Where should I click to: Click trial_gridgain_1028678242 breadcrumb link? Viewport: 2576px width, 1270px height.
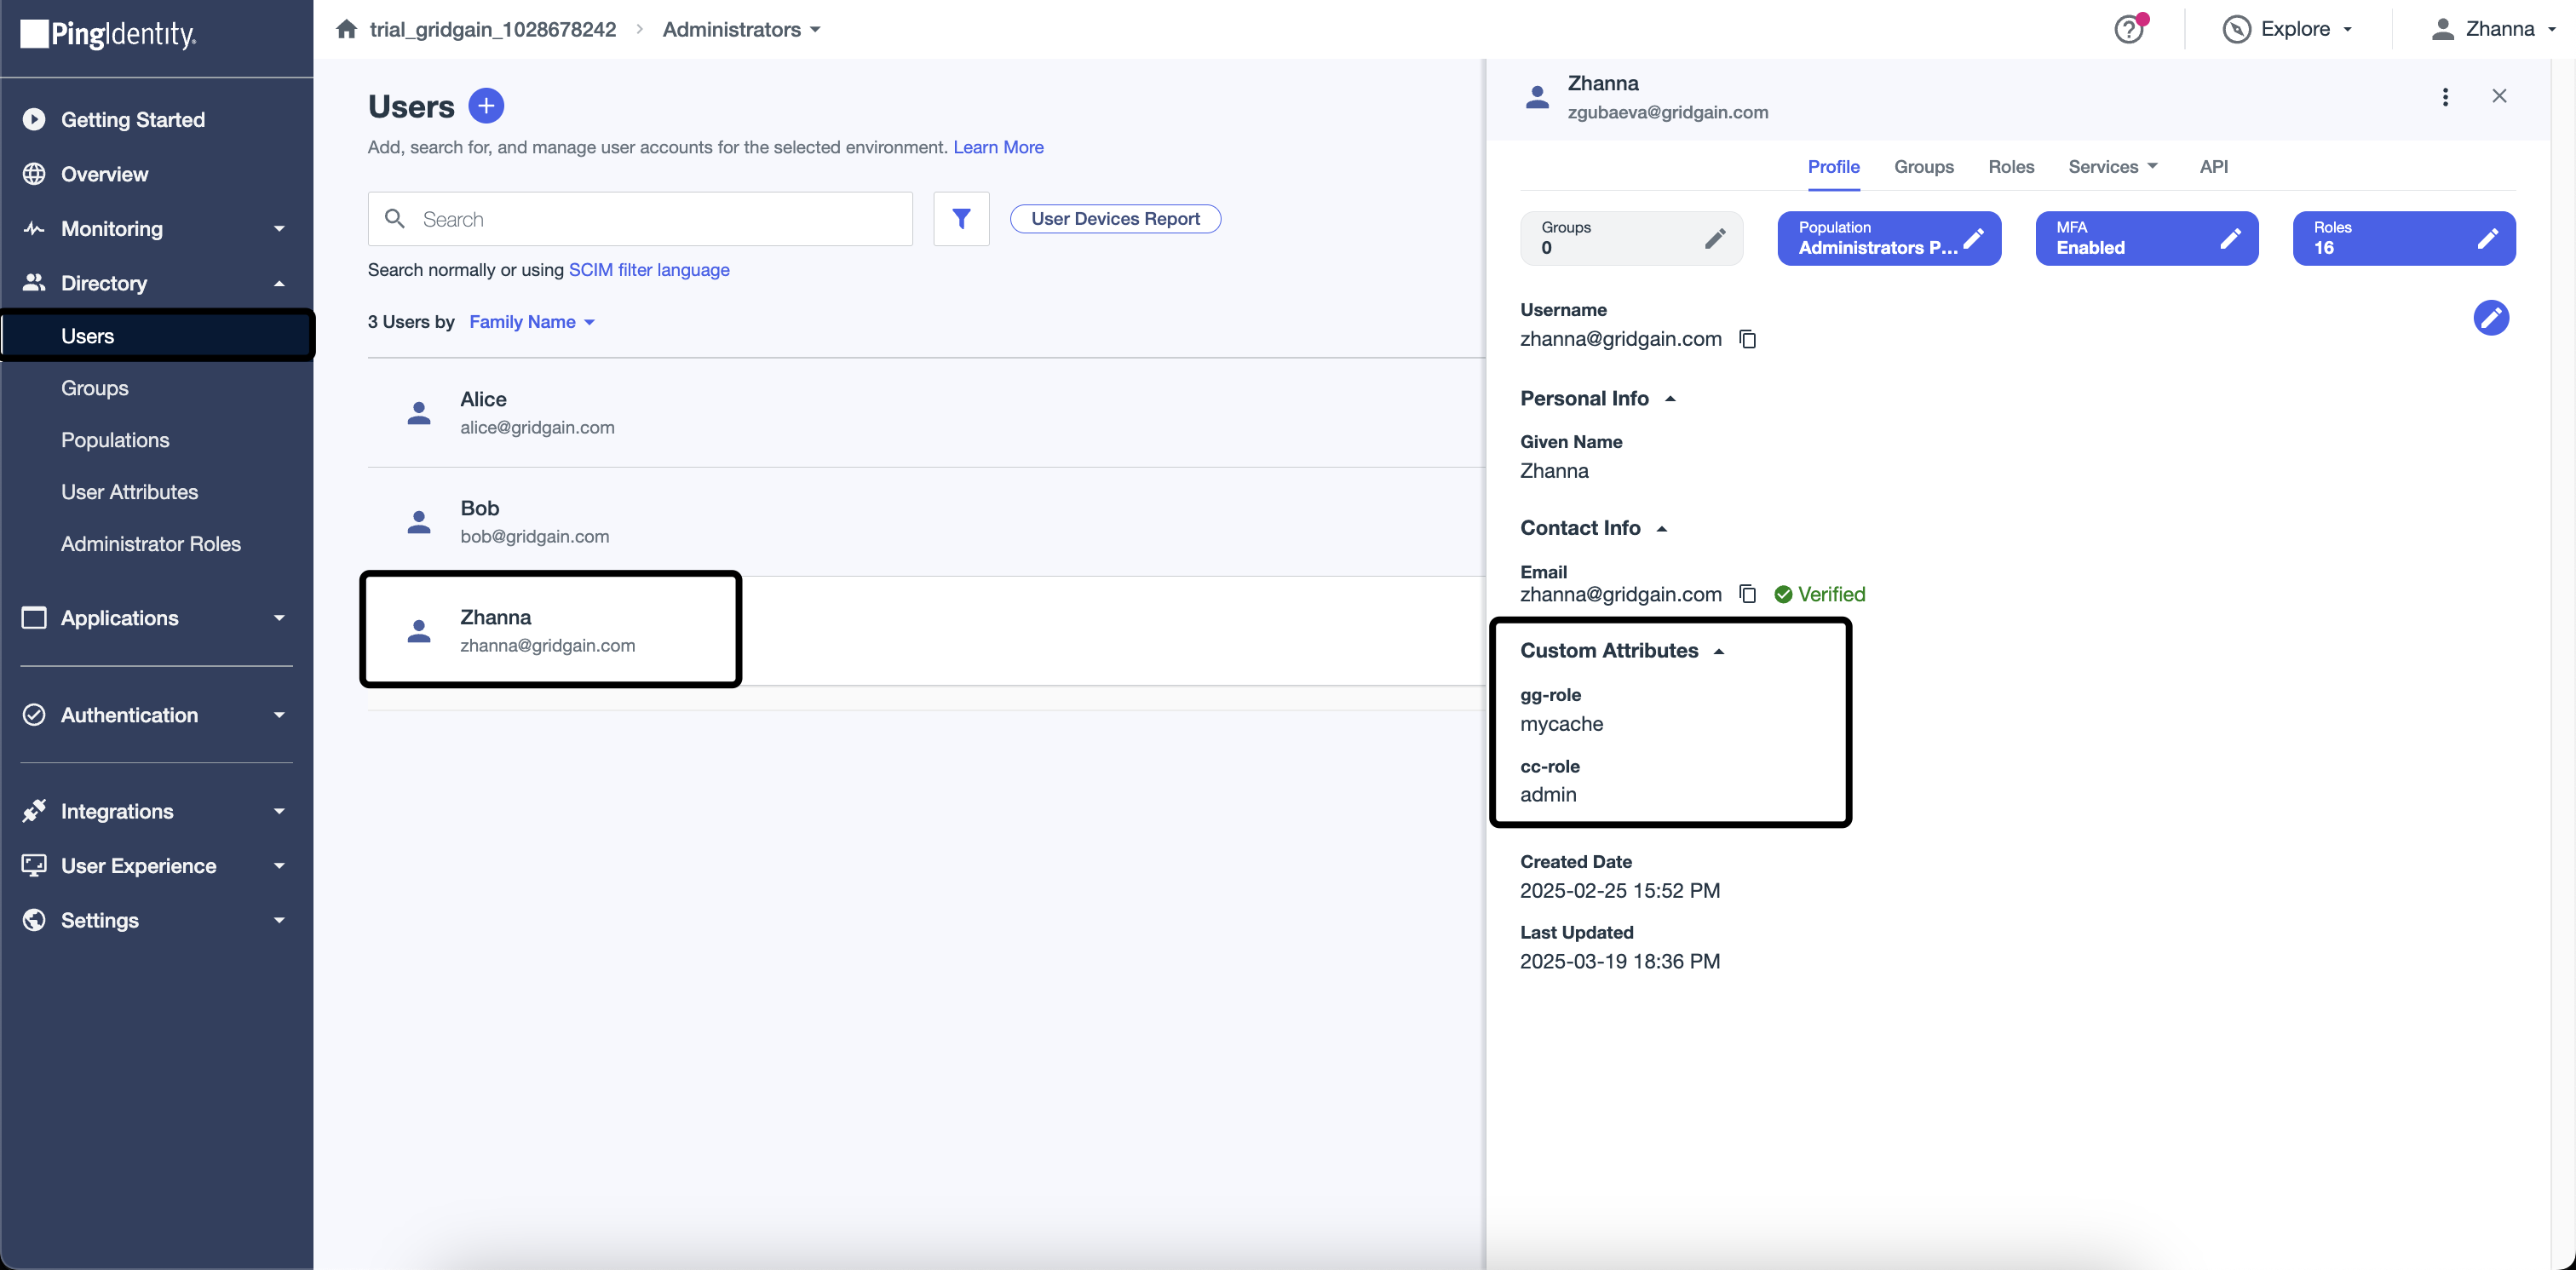[x=493, y=29]
